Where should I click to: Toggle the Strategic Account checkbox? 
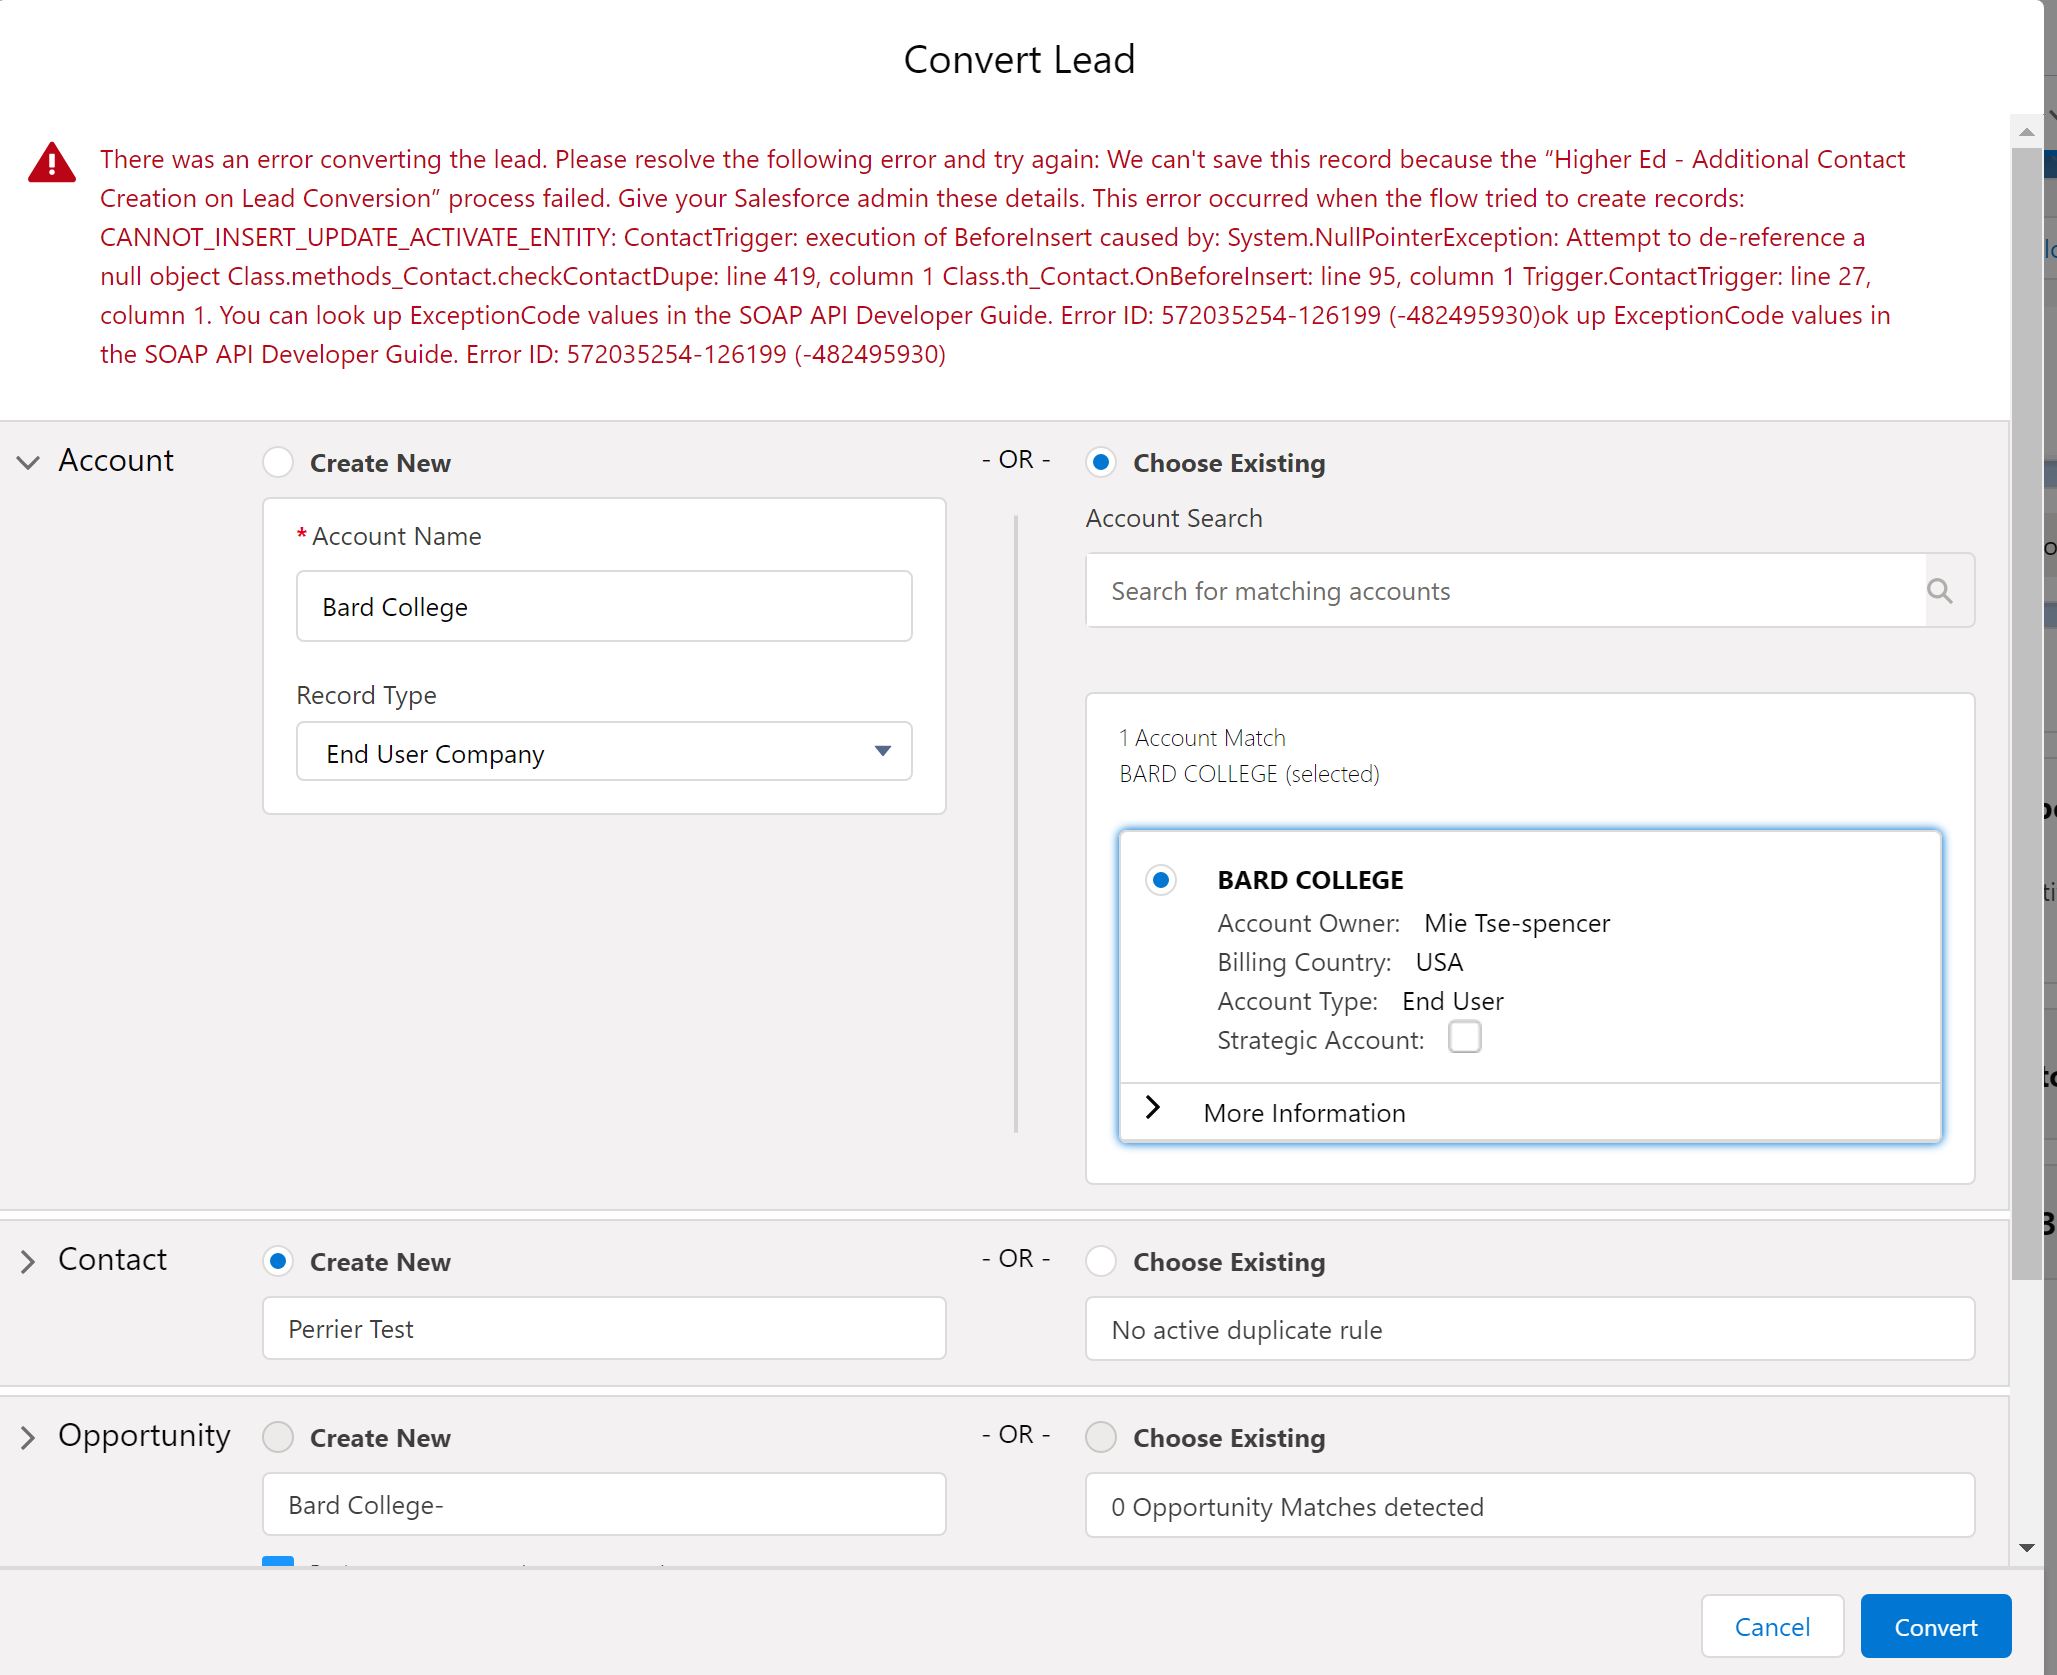click(x=1464, y=1038)
